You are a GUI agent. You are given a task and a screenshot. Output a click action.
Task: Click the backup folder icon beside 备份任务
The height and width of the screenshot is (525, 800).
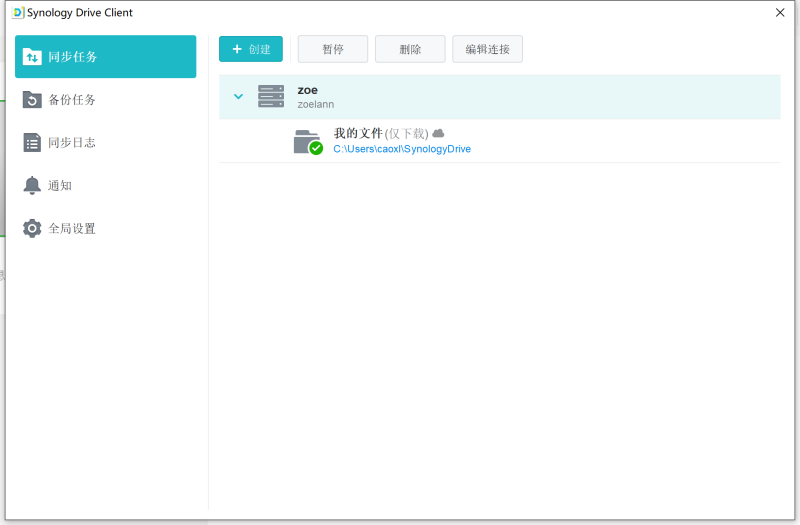click(x=32, y=99)
